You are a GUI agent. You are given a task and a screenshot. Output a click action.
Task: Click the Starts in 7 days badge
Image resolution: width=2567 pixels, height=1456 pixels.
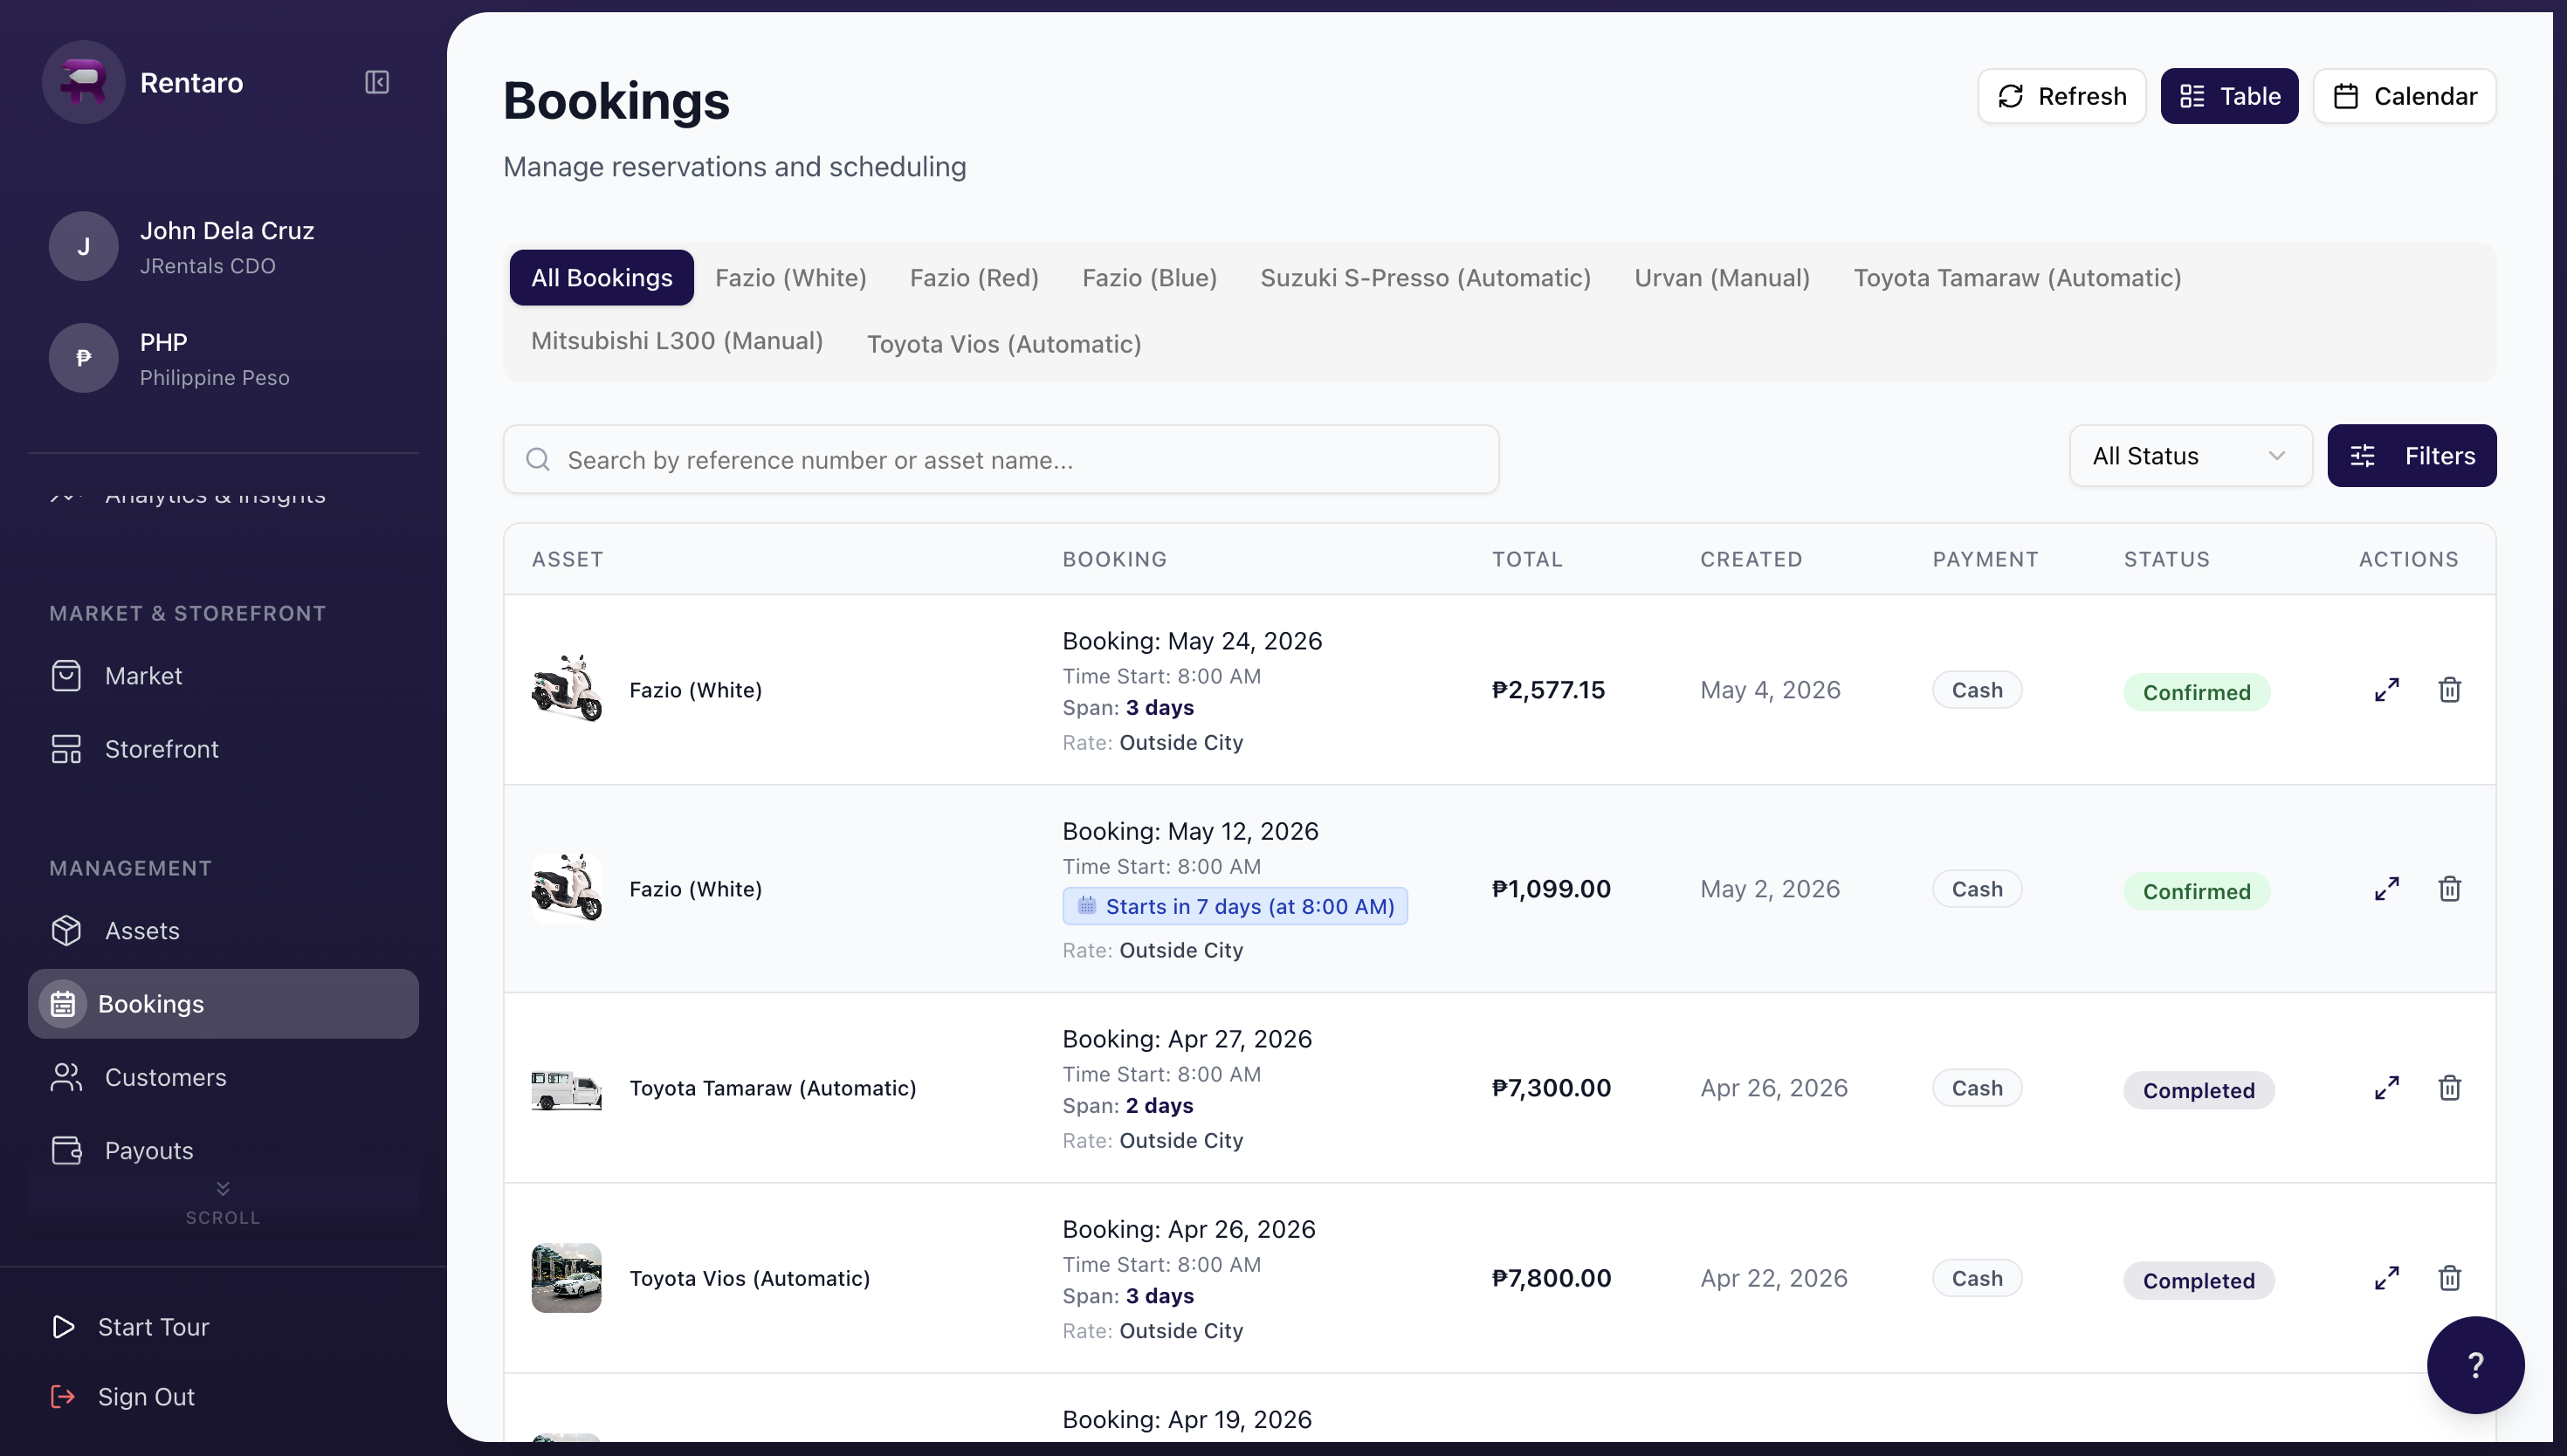pyautogui.click(x=1235, y=906)
